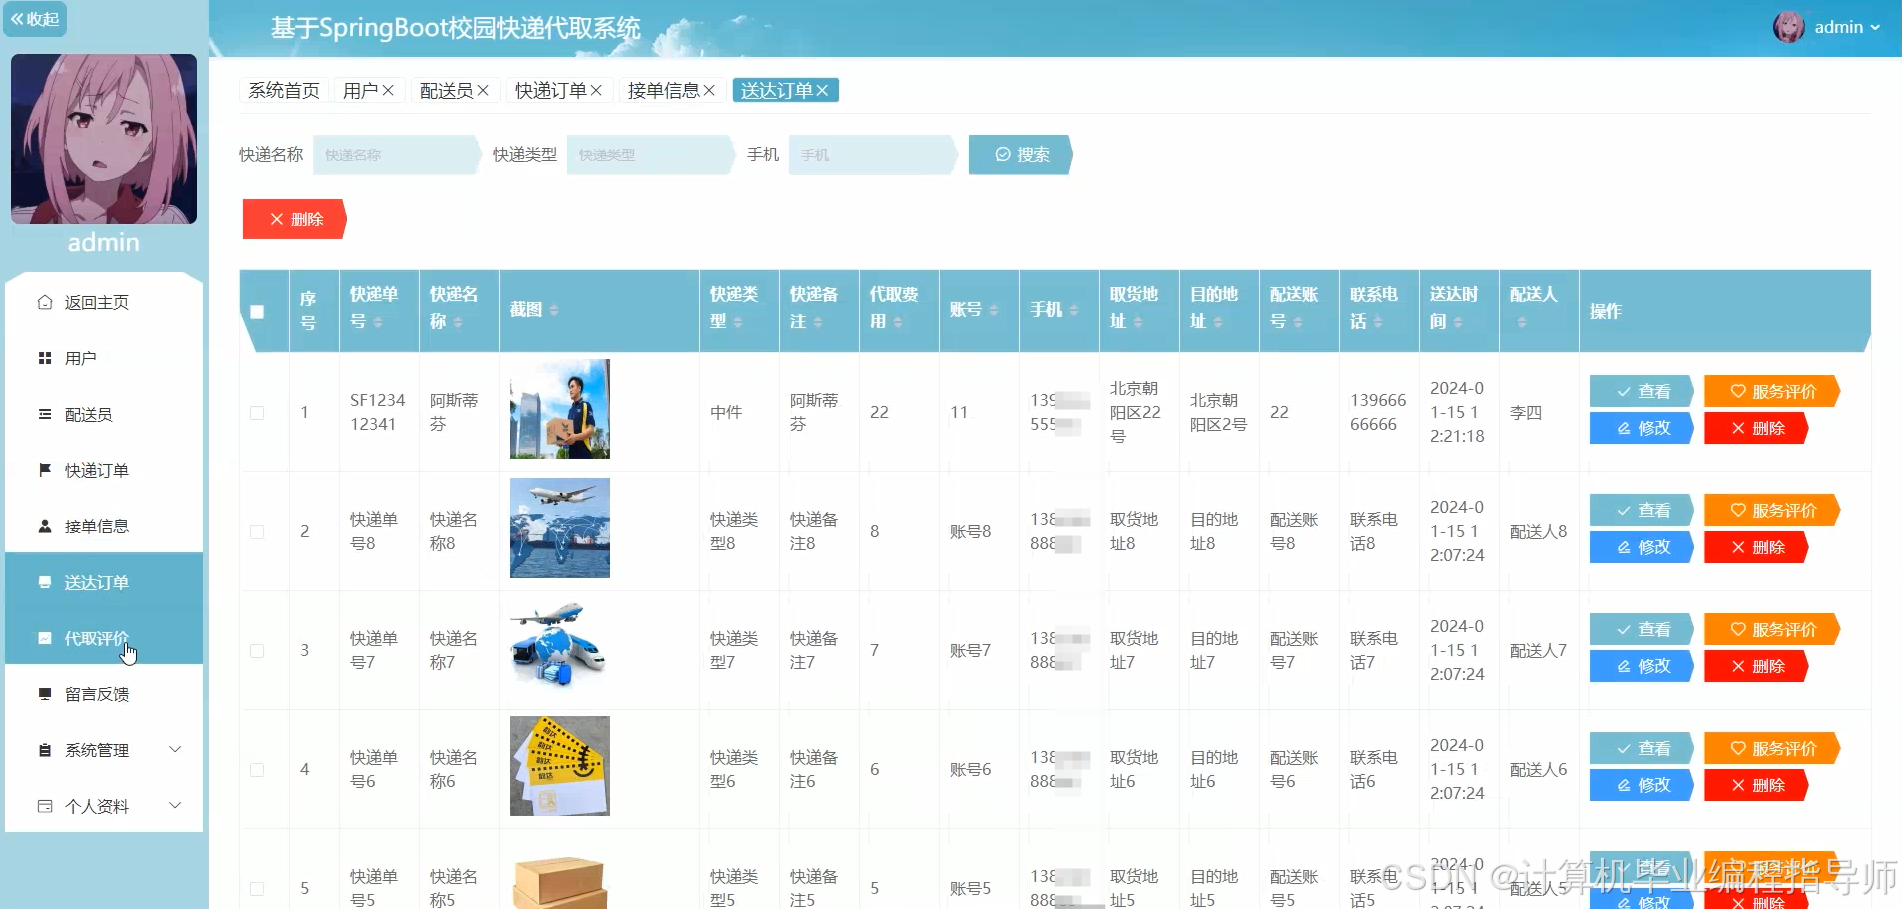1902x909 pixels.
Task: Switch to the 系统首页 tab
Action: (283, 90)
